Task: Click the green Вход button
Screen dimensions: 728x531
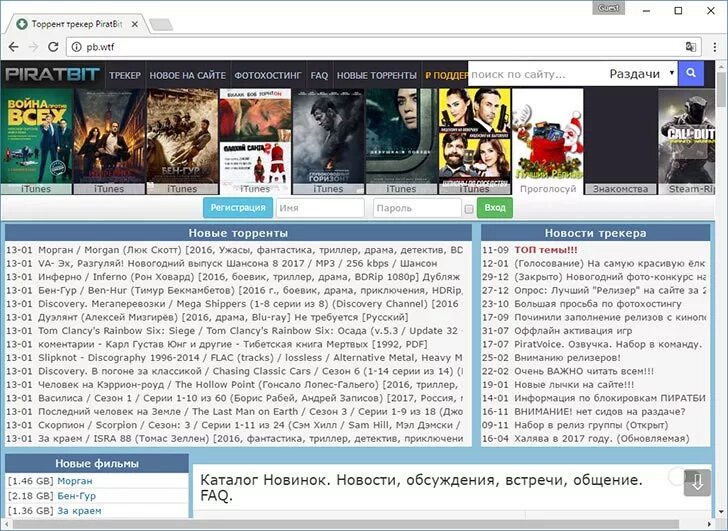Action: point(495,207)
